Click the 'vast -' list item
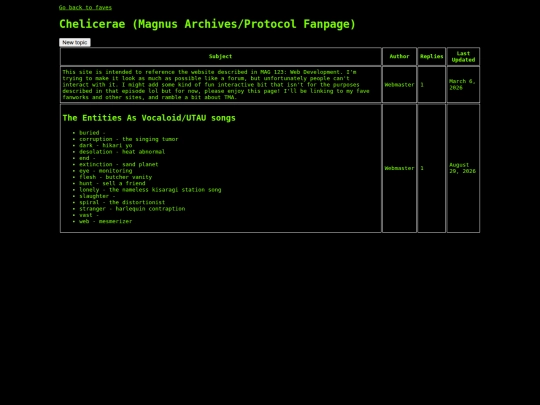 tap(89, 215)
